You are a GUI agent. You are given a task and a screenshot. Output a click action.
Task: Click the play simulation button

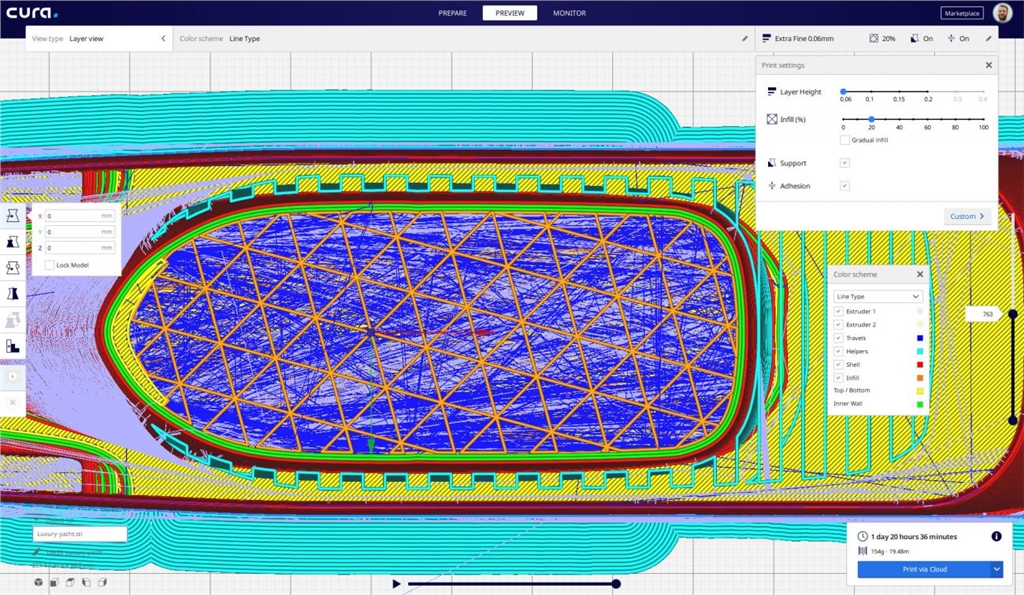coord(396,584)
